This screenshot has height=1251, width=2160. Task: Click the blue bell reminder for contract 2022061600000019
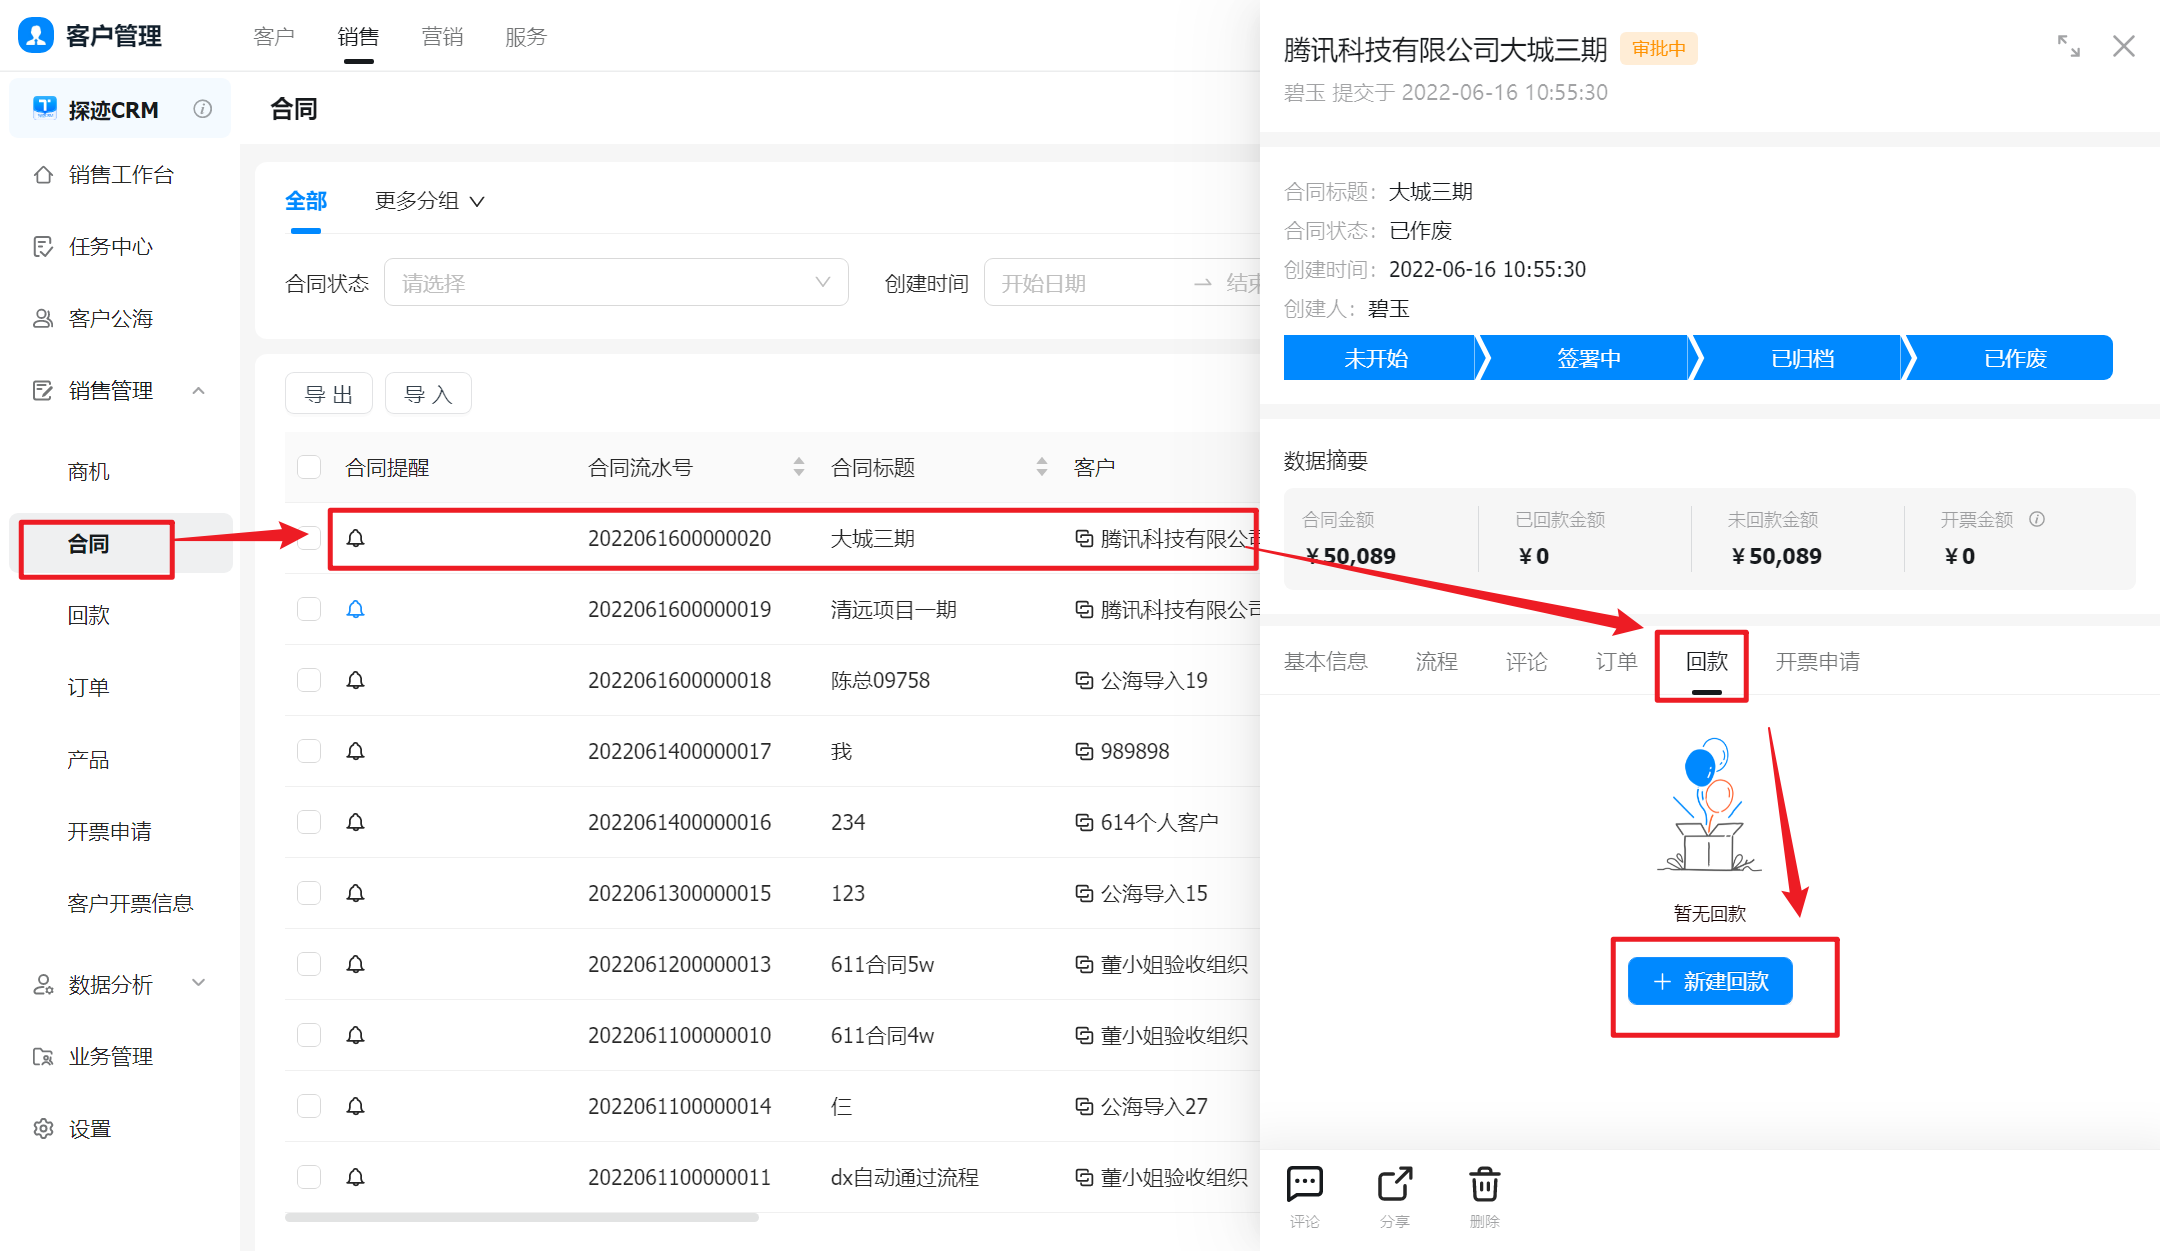click(x=355, y=609)
